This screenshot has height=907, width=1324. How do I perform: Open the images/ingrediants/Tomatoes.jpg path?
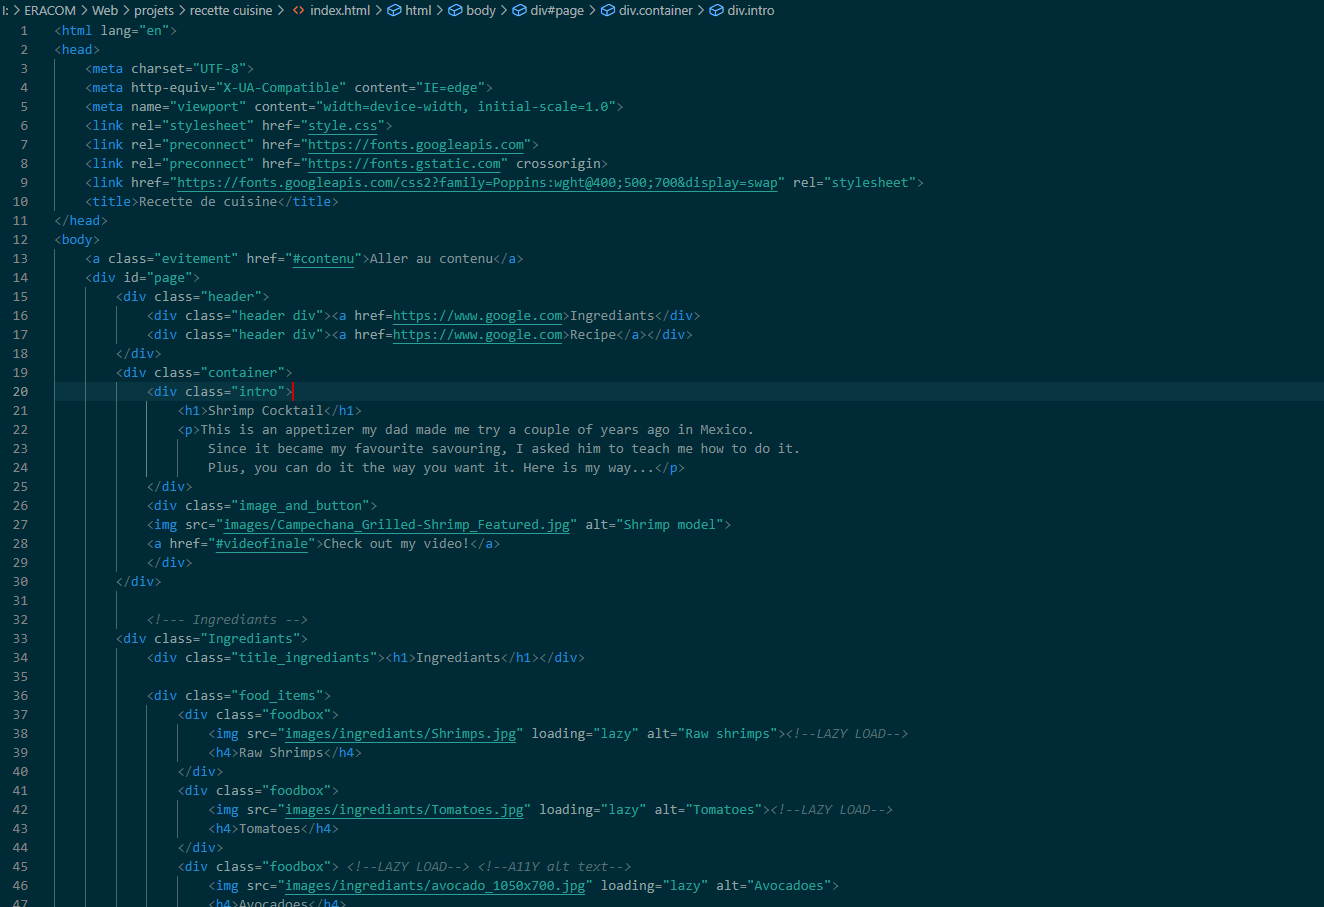[x=405, y=810]
